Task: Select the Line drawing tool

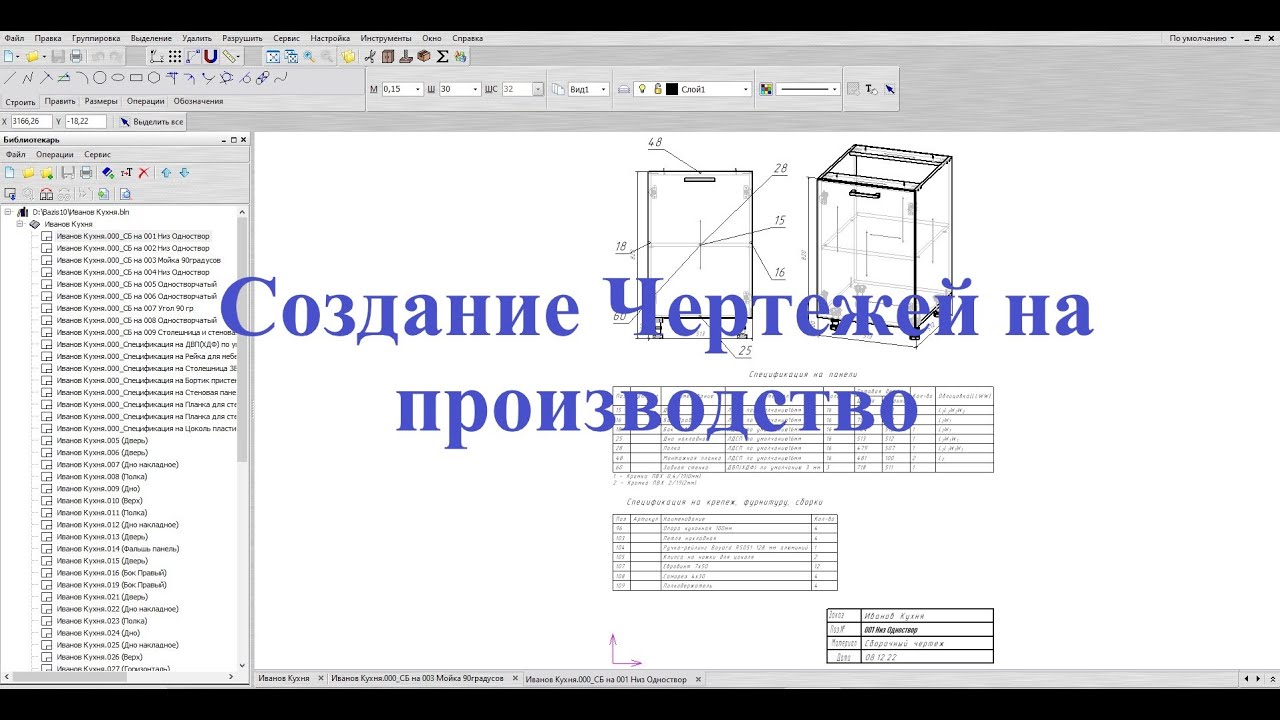Action: [x=9, y=78]
